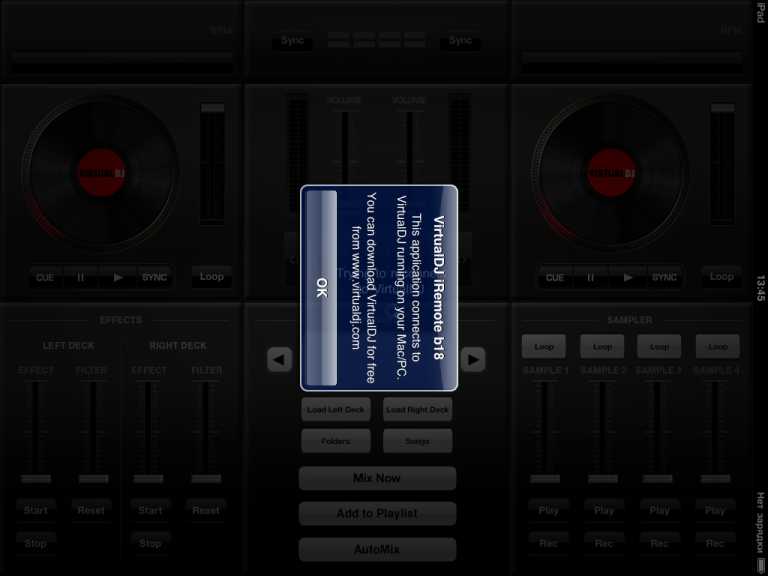Record into sampler slot 3
The height and width of the screenshot is (576, 768).
pyautogui.click(x=659, y=543)
